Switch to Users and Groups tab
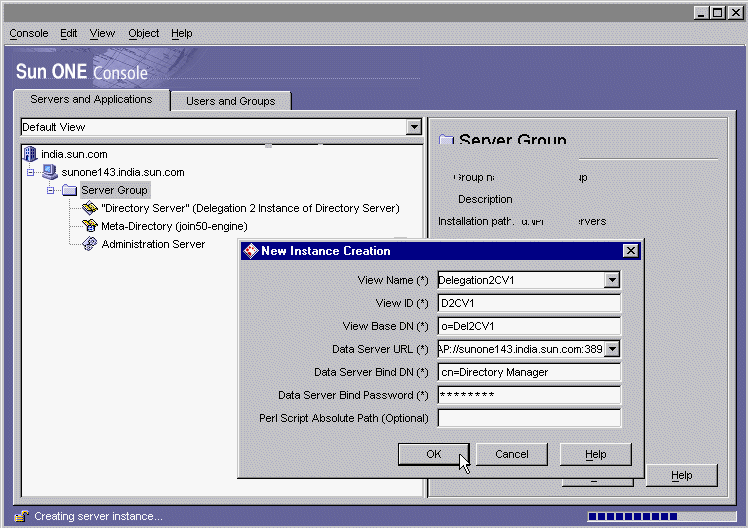 (230, 101)
